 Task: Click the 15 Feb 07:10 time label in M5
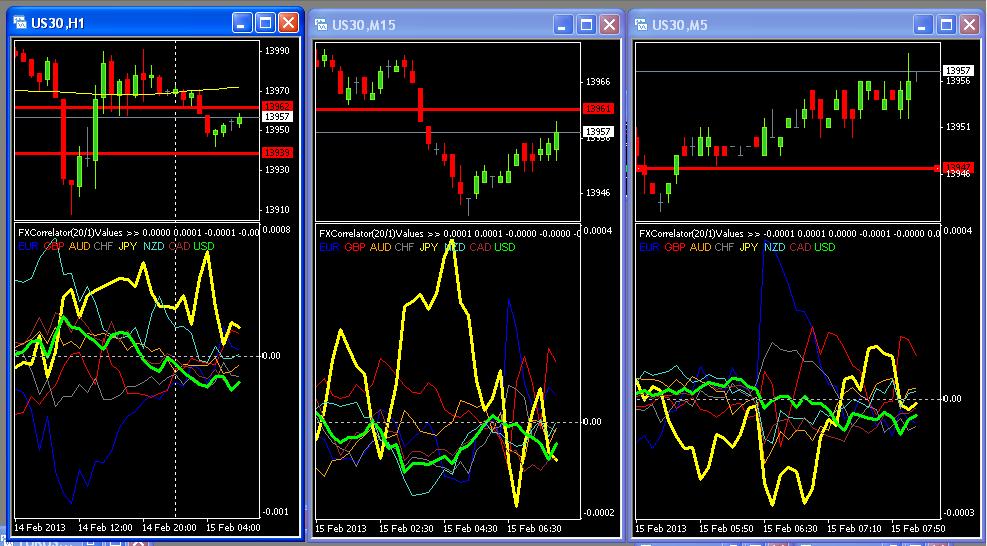(854, 528)
